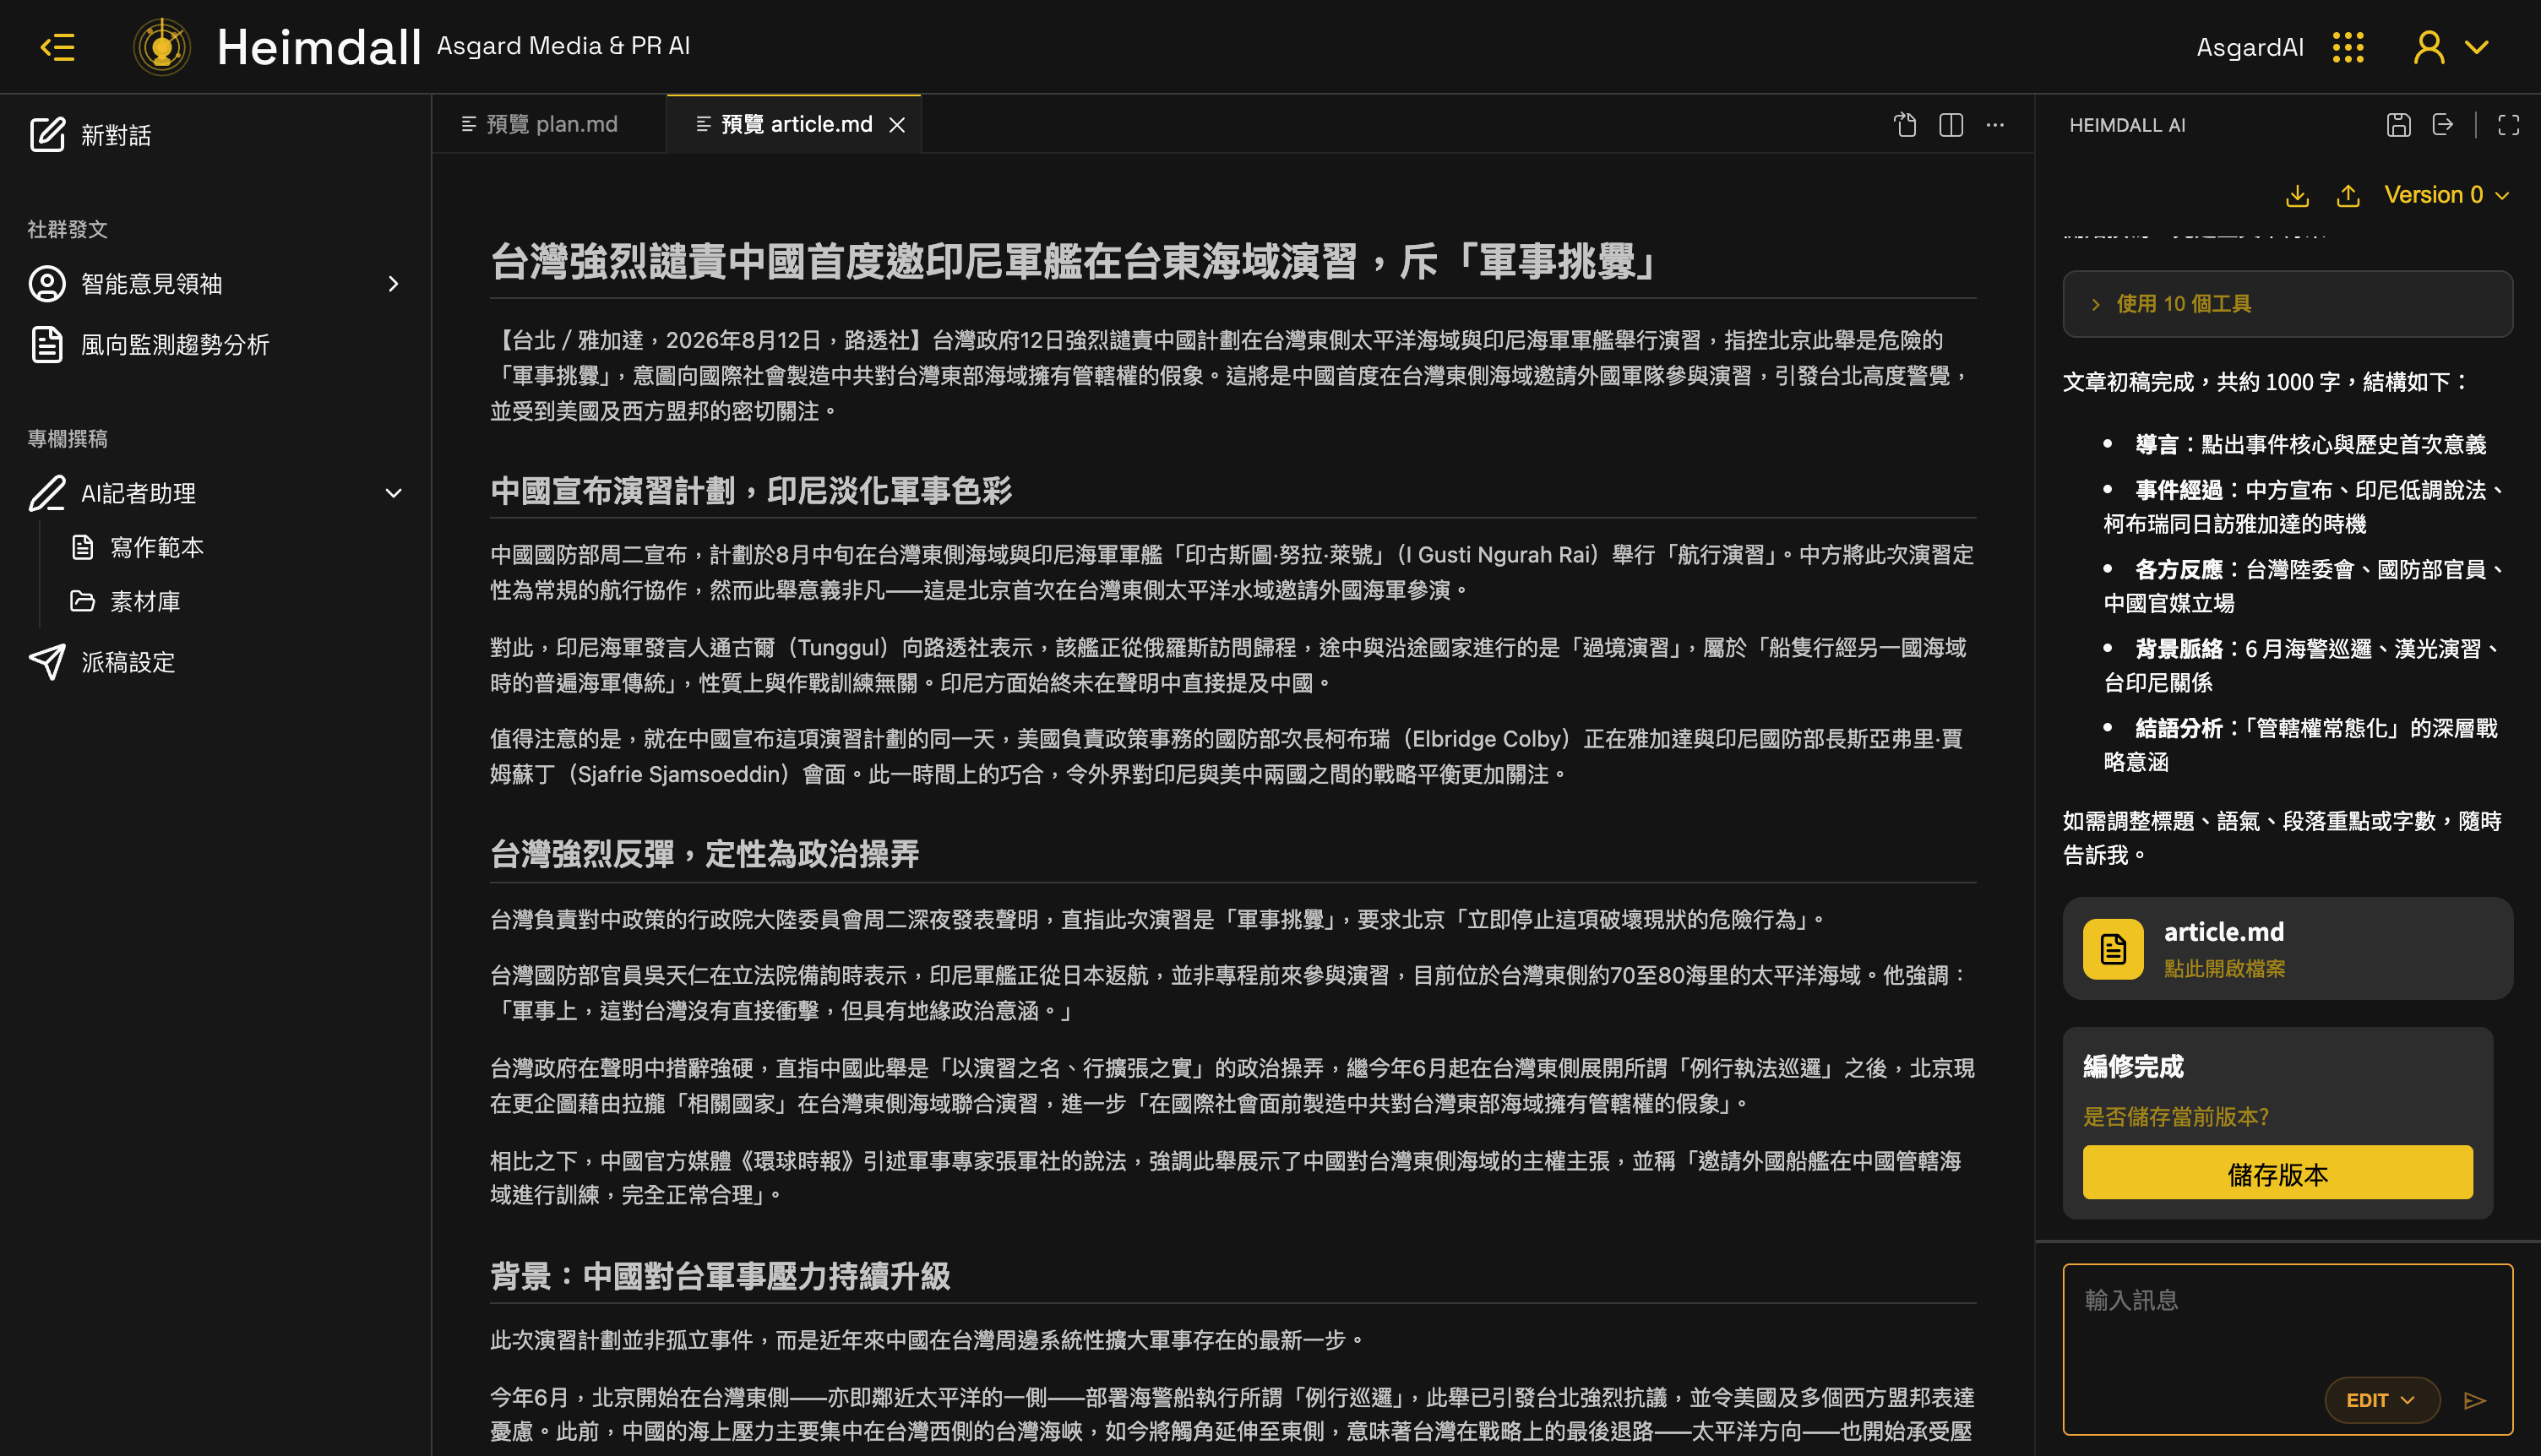
Task: Click the download version icon
Action: click(x=2297, y=195)
